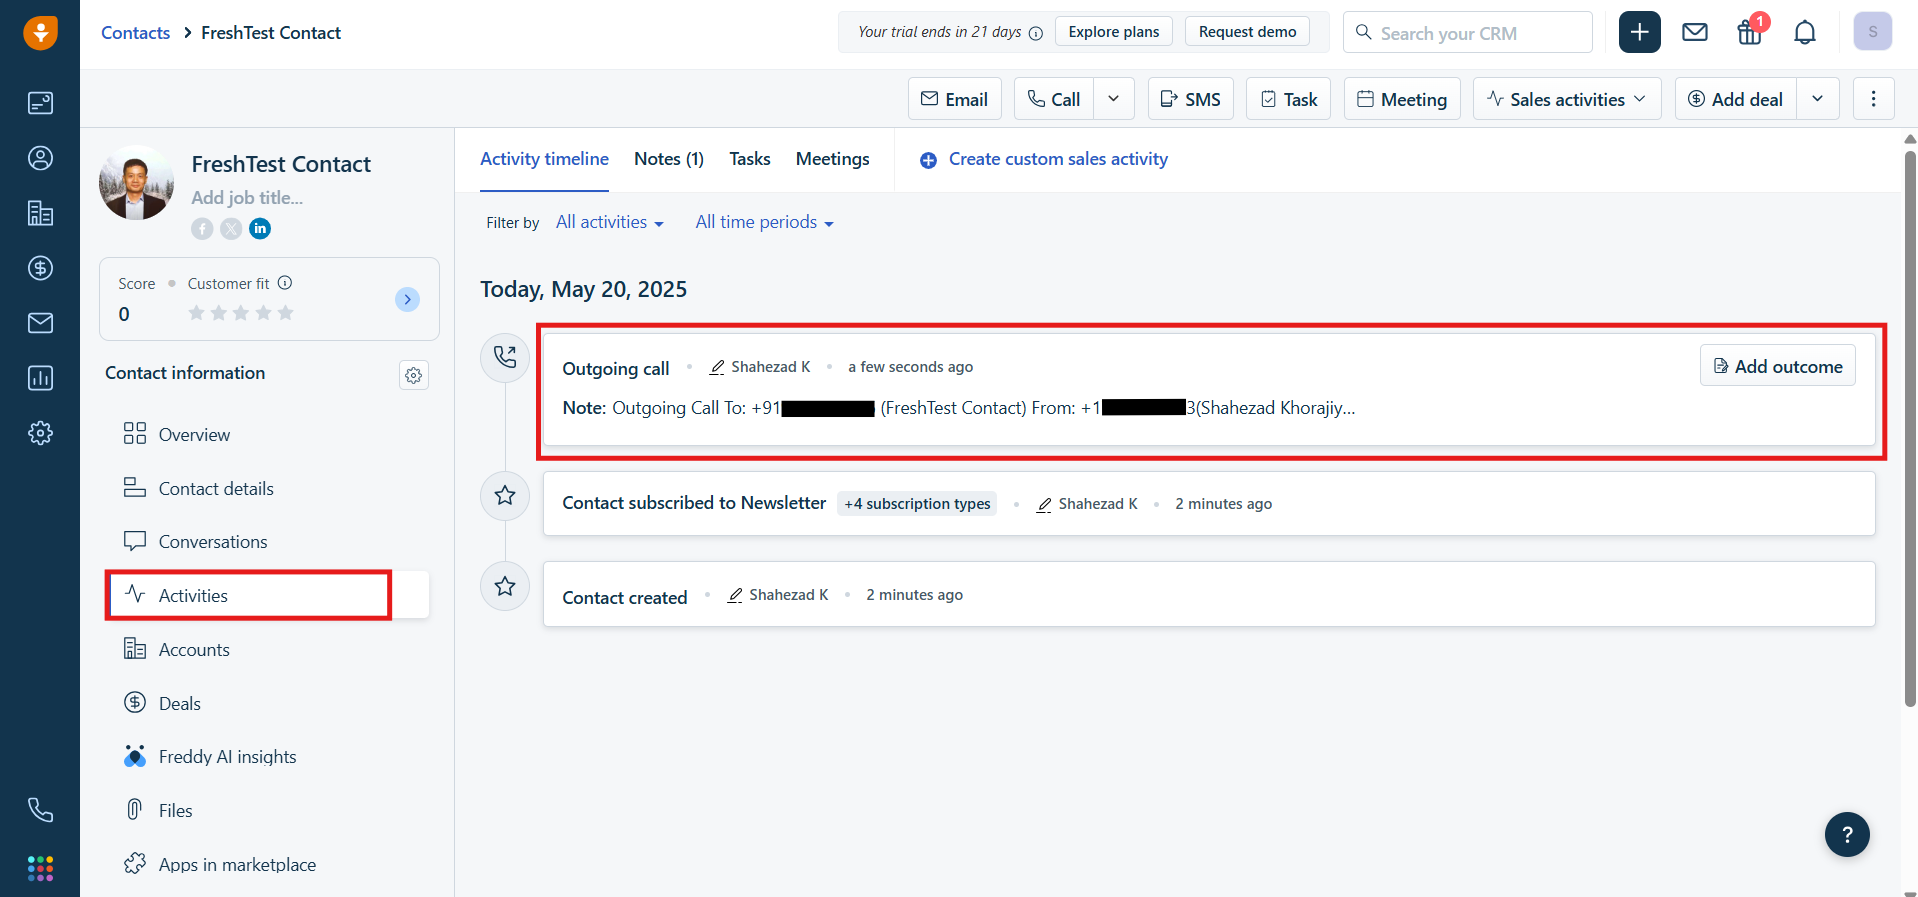This screenshot has width=1918, height=897.
Task: Click Add outcome on outgoing call
Action: [1778, 366]
